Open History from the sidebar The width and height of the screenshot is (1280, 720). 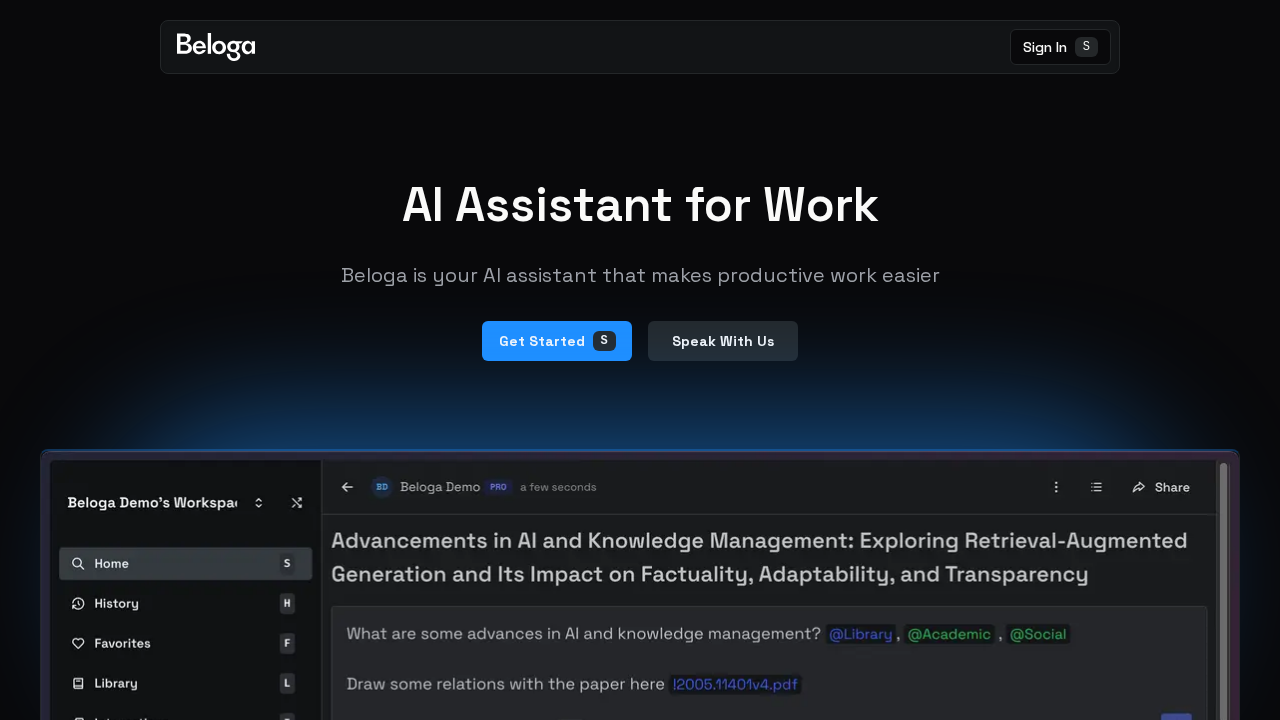pyautogui.click(x=117, y=603)
